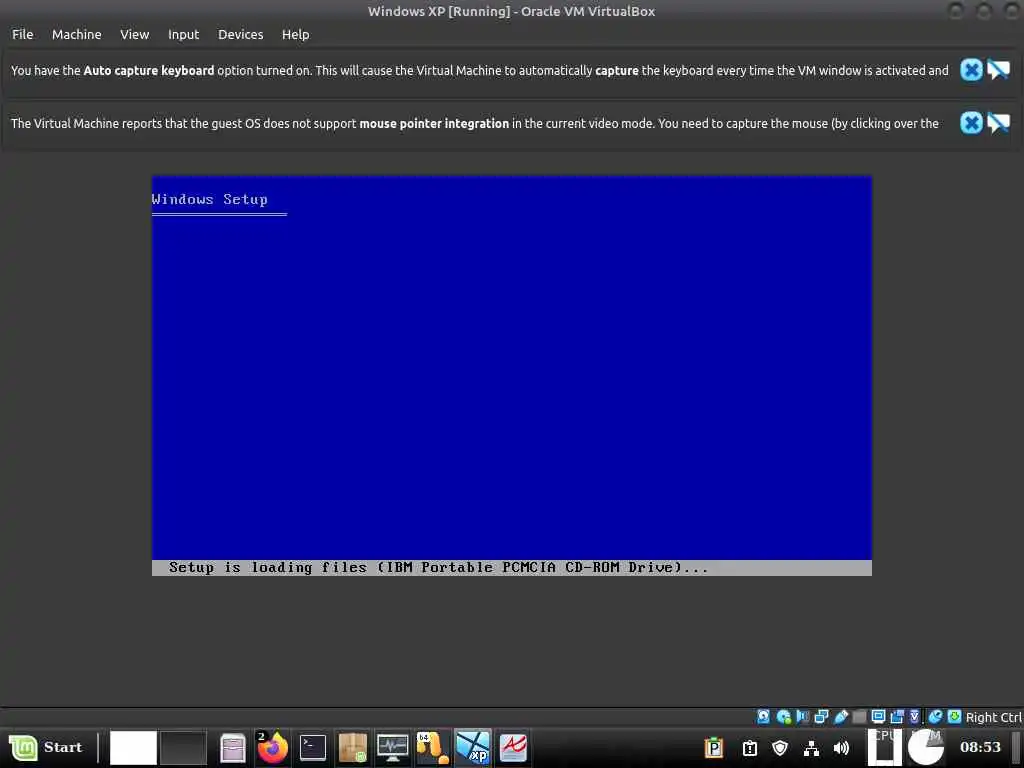1024x768 pixels.
Task: Click the mouse integration indicator
Action: (936, 717)
